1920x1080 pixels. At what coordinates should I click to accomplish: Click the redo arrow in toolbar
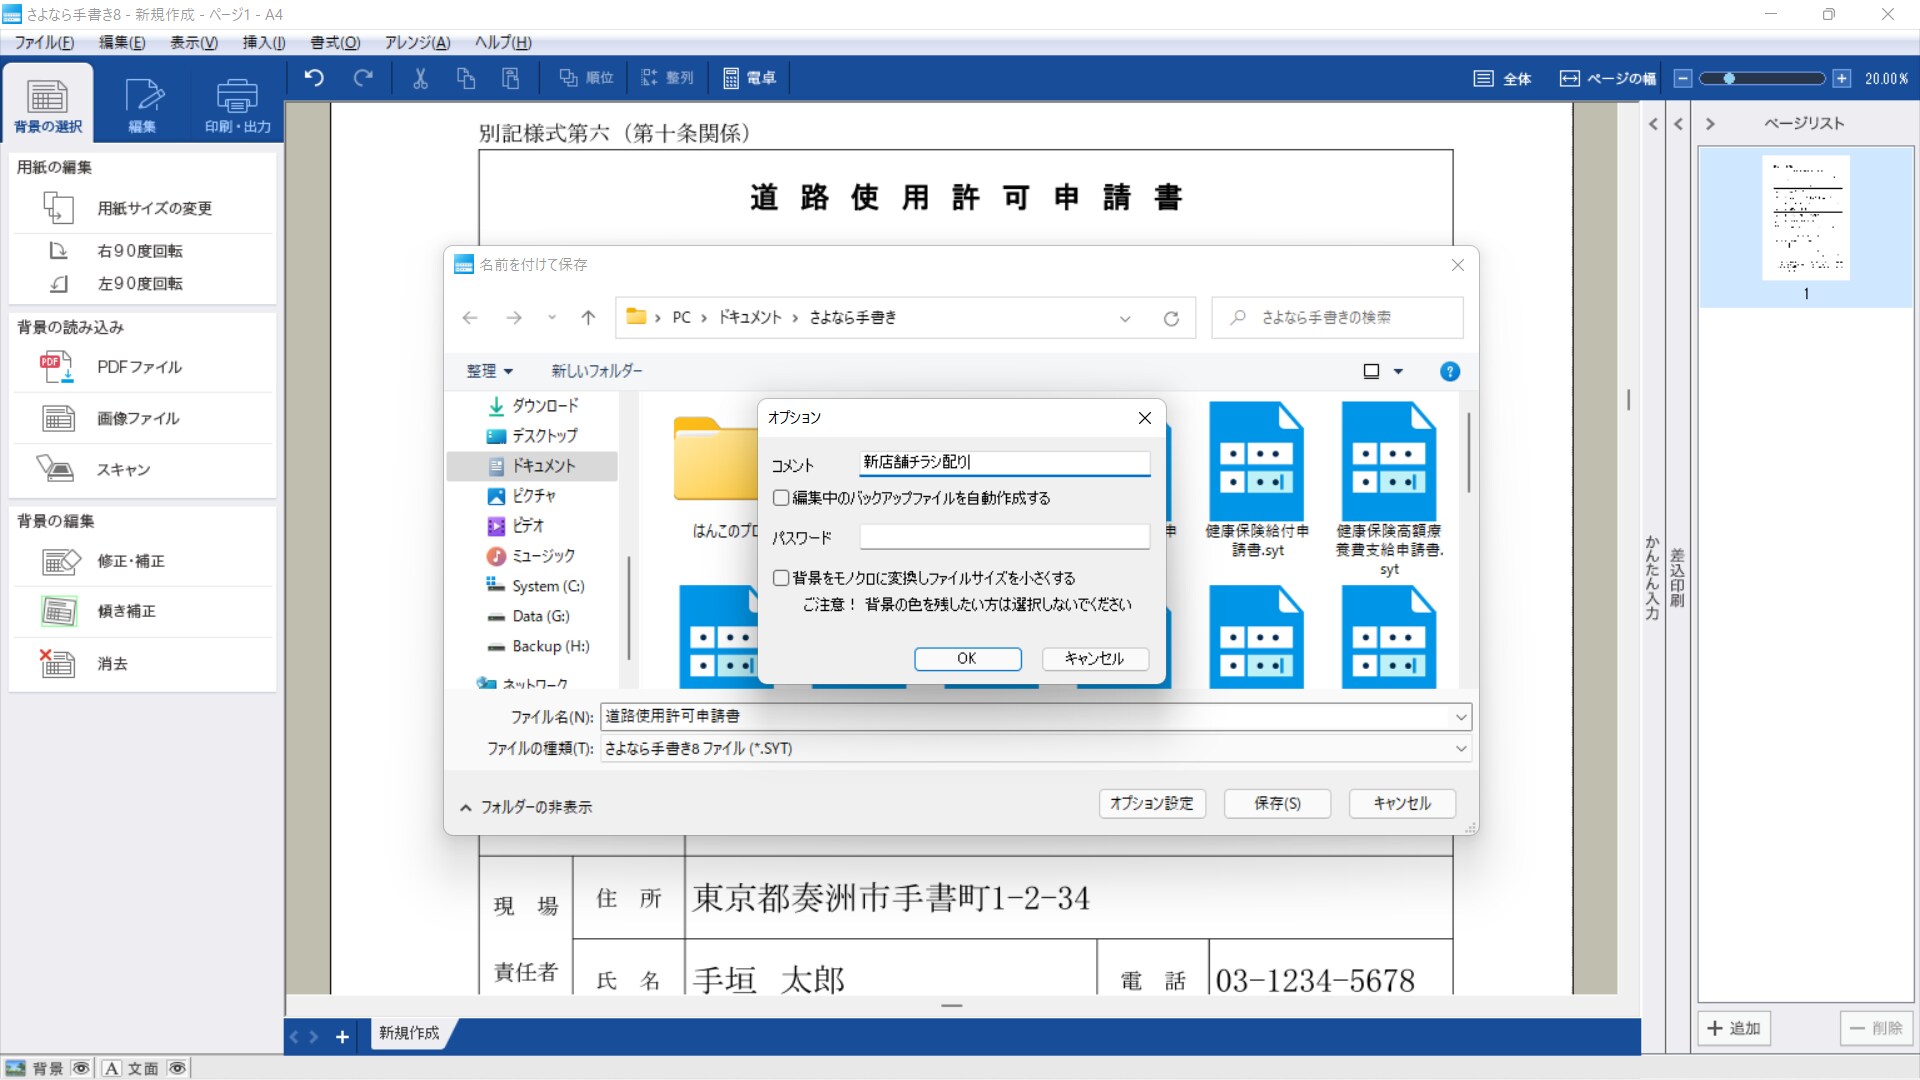pos(363,78)
